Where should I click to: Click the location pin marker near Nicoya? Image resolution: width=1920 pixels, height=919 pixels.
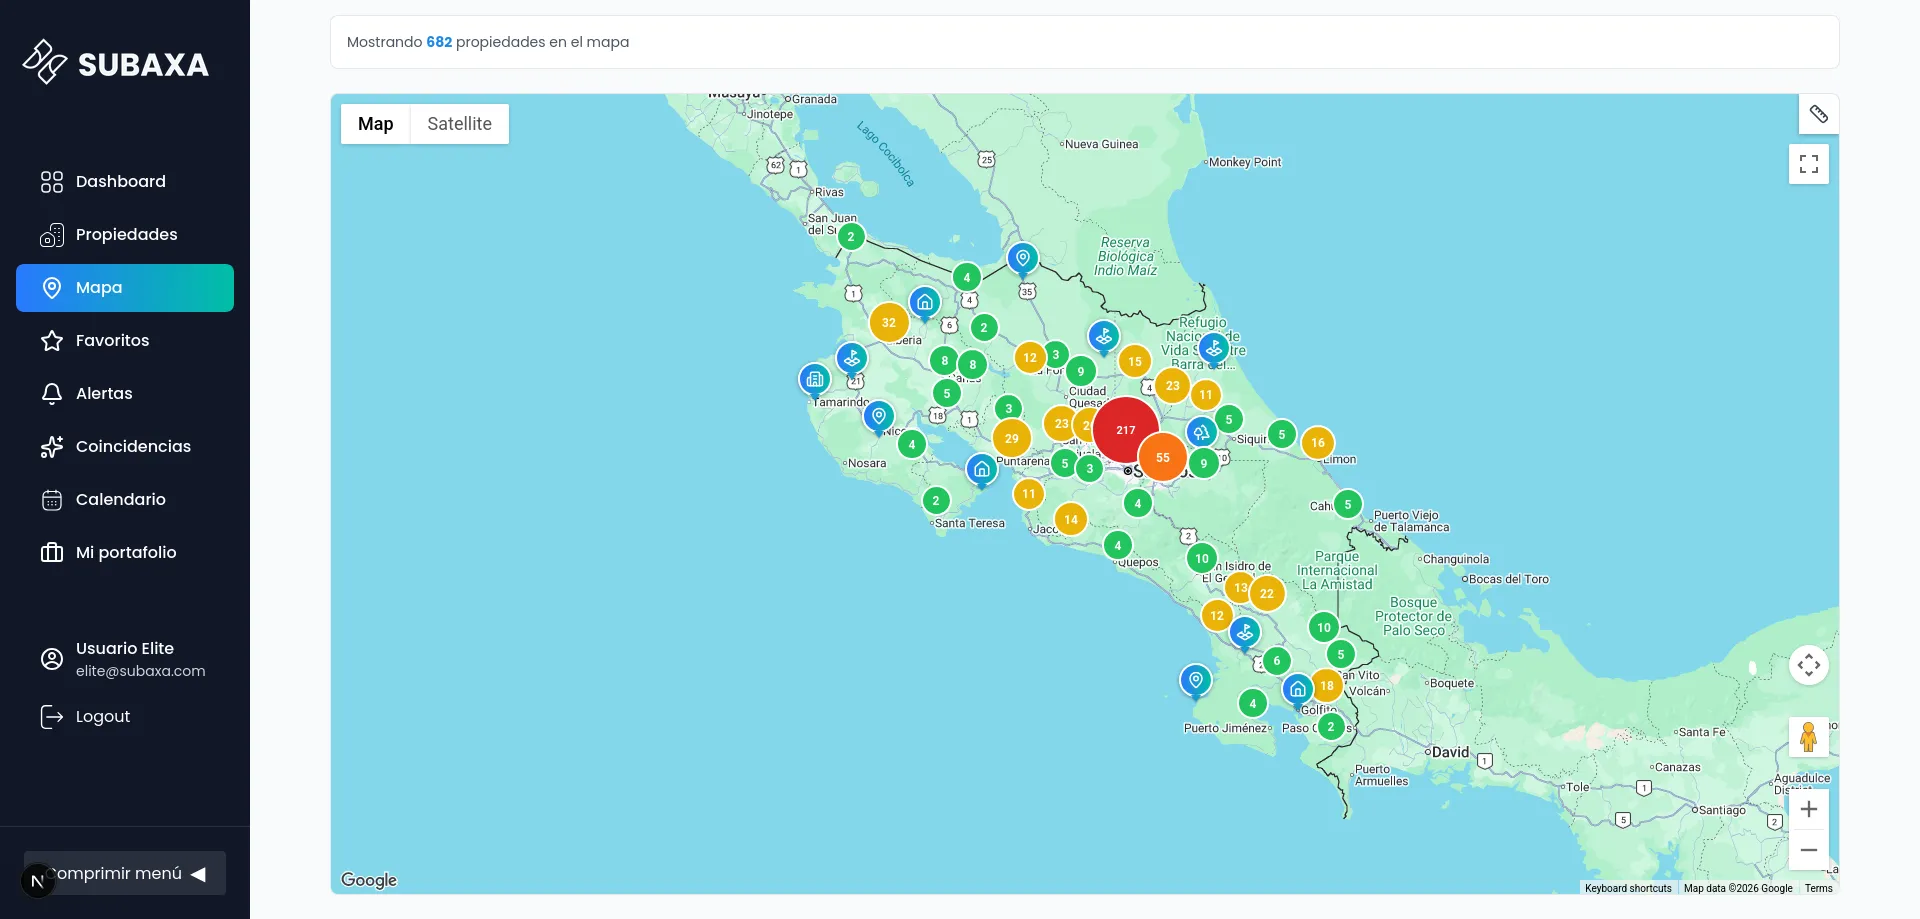(879, 417)
